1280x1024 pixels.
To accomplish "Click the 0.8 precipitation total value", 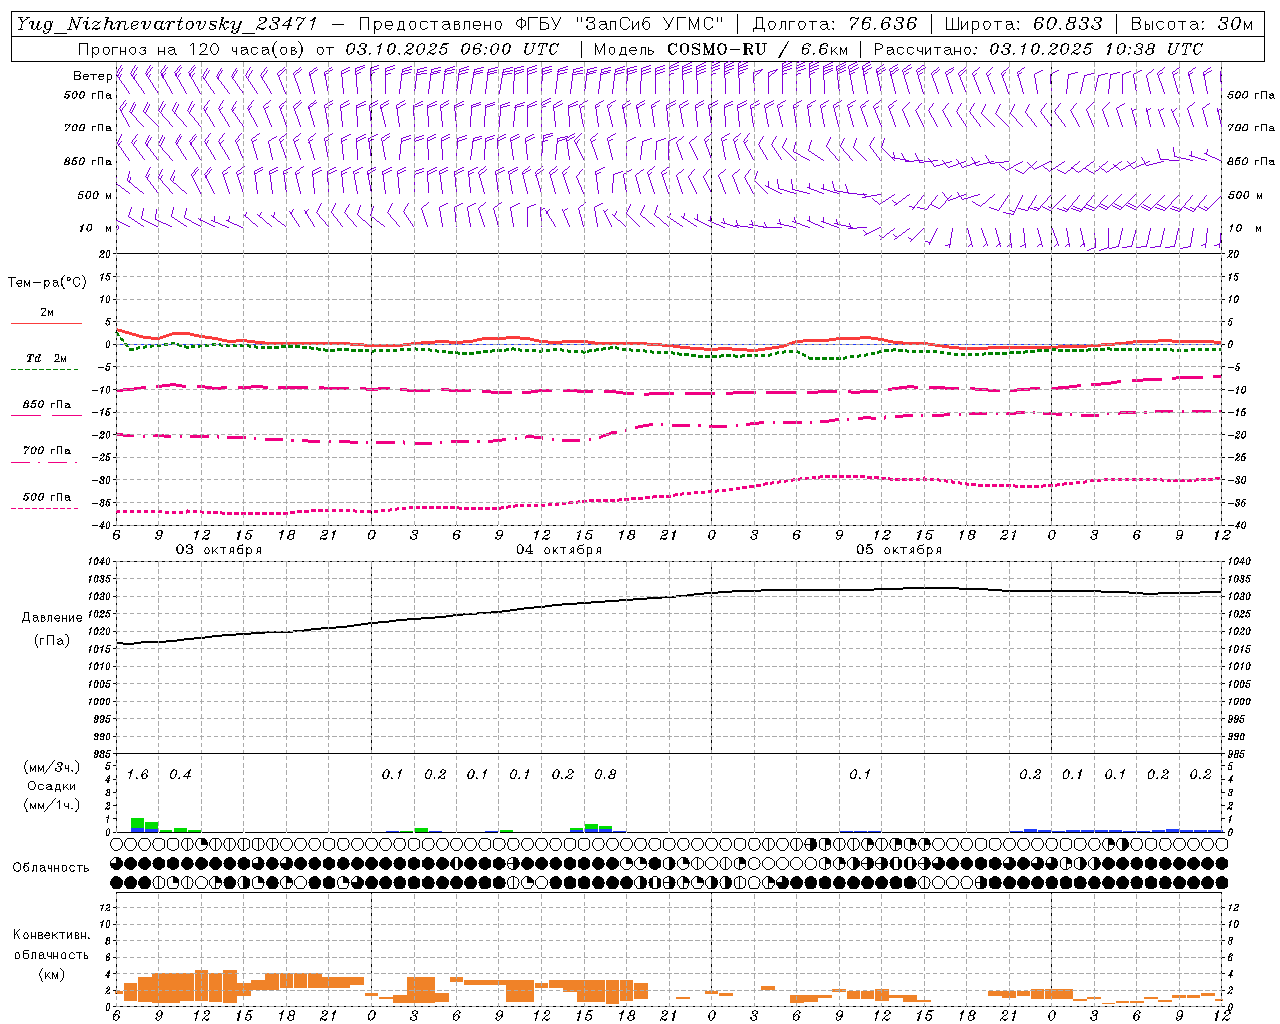I will point(605,775).
